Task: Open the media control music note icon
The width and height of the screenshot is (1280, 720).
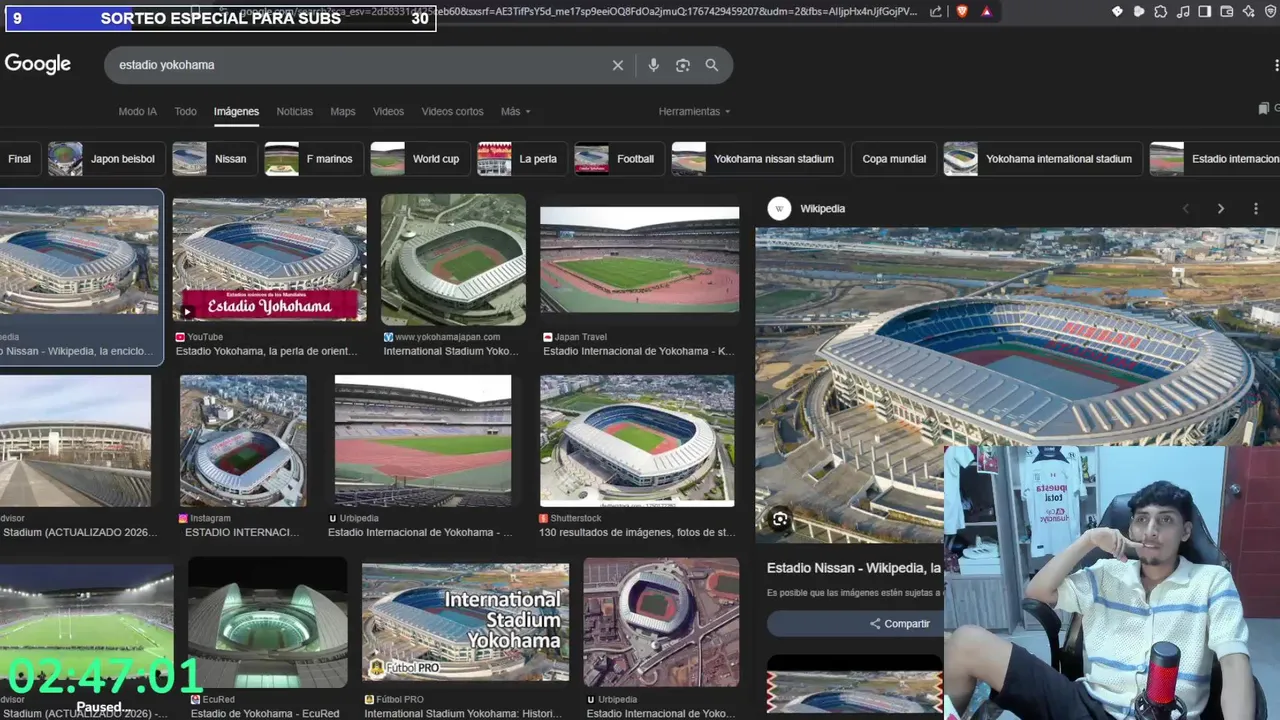Action: (x=1183, y=11)
